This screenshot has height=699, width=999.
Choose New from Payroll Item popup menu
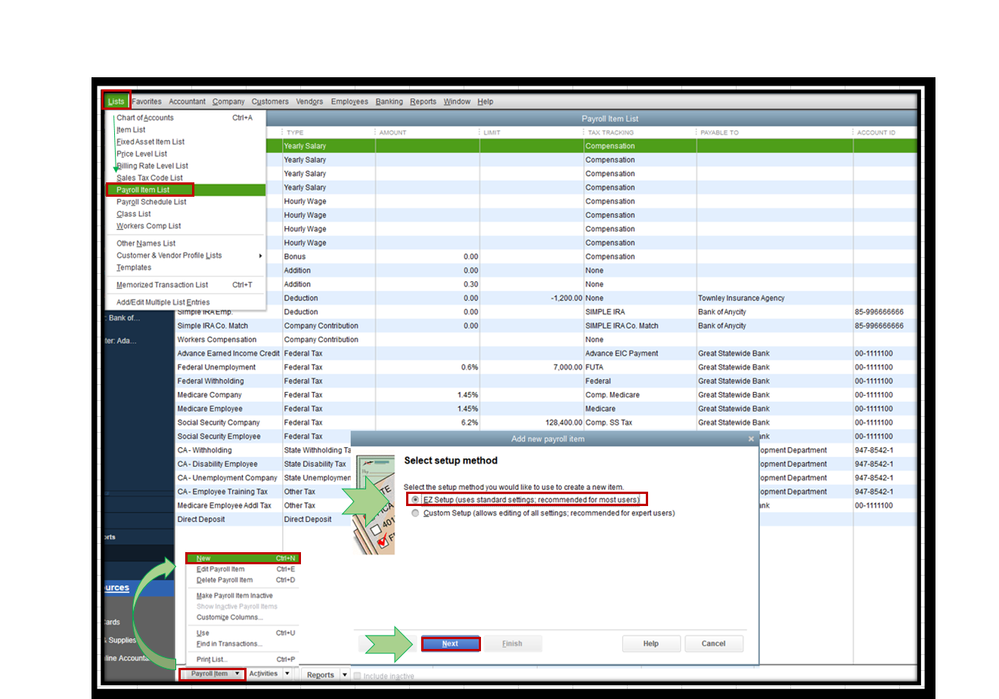(x=243, y=558)
